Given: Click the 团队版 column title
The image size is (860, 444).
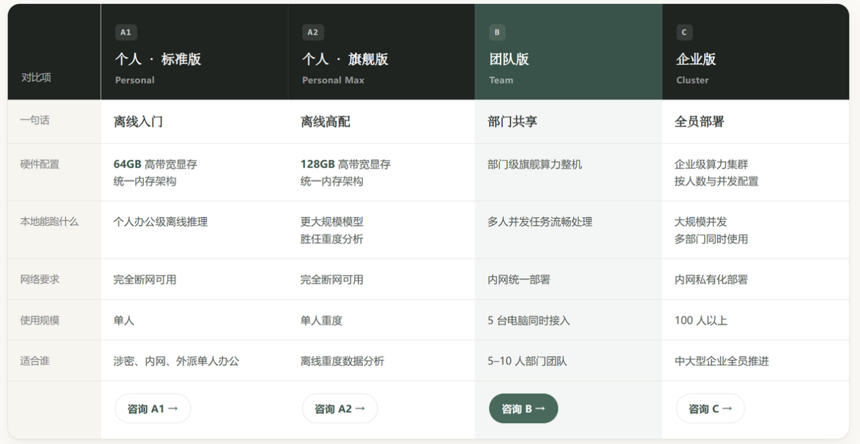Looking at the screenshot, I should pyautogui.click(x=509, y=59).
